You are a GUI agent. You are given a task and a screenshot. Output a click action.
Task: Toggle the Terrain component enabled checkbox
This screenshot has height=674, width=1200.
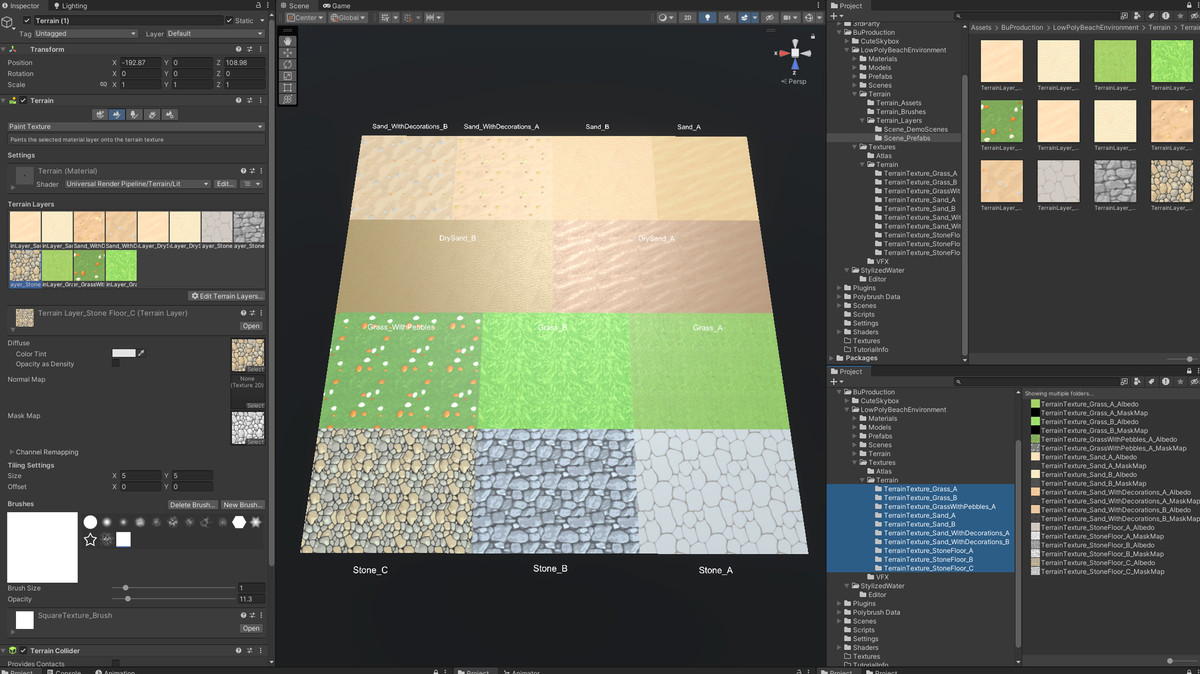[x=23, y=101]
